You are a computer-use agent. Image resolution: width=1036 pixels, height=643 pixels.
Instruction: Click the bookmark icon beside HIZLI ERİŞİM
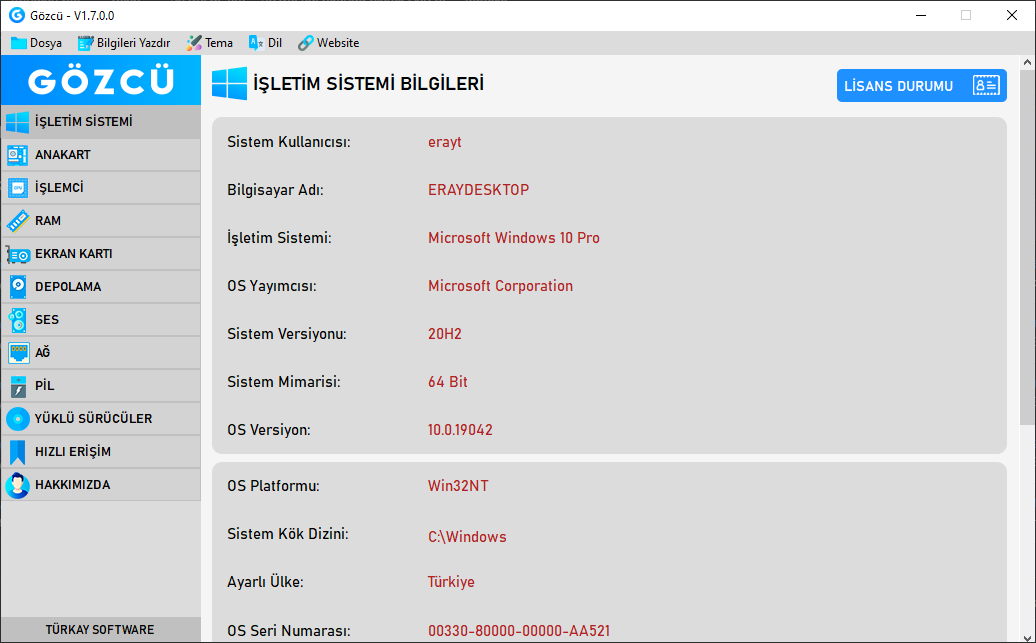[18, 452]
